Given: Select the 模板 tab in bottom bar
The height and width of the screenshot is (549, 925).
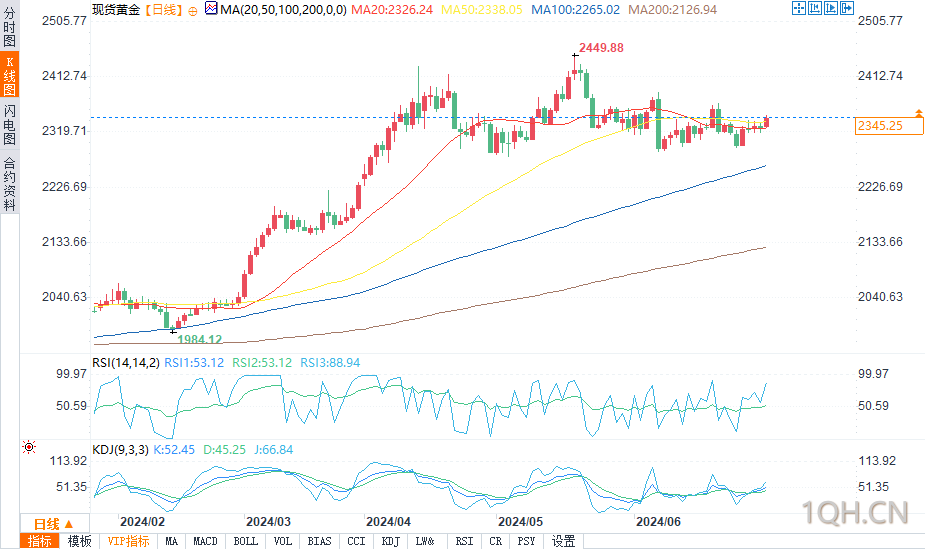Looking at the screenshot, I should [x=80, y=541].
